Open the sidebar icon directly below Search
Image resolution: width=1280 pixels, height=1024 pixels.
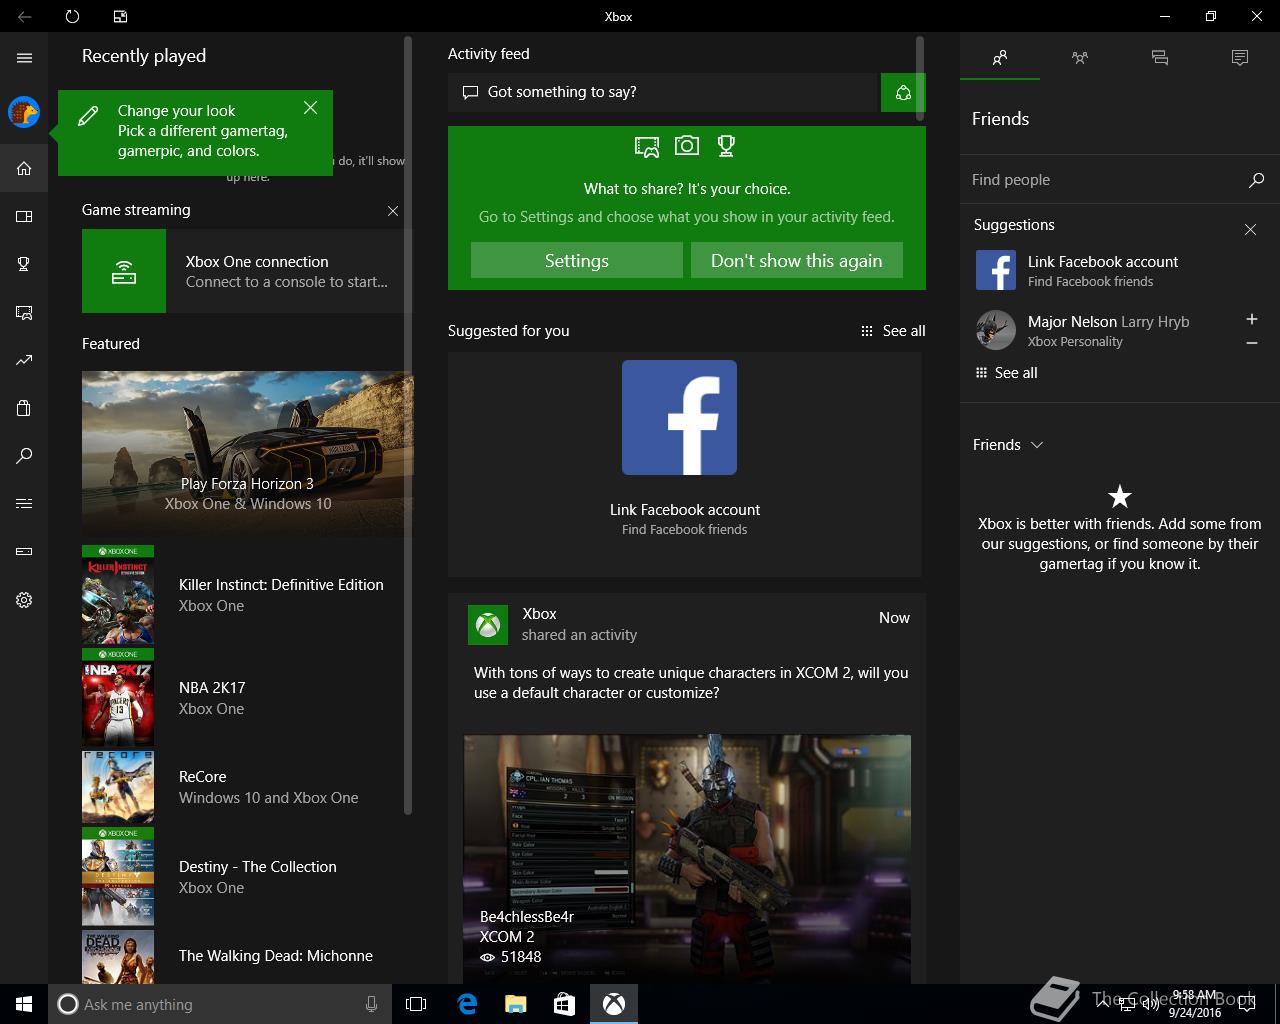pos(24,504)
